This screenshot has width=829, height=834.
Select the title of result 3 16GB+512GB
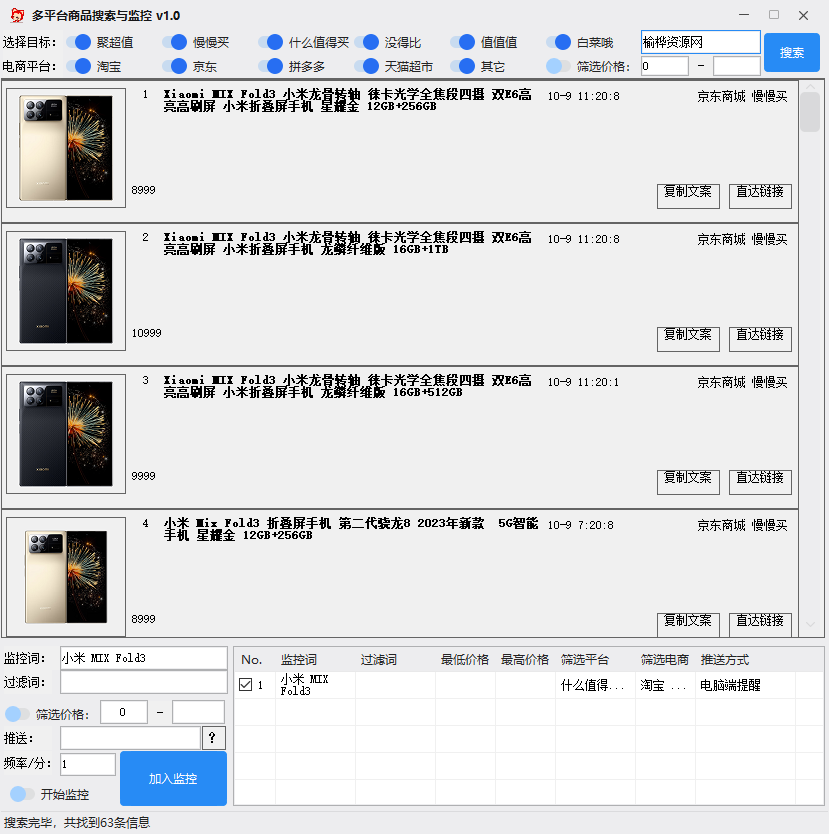pos(348,386)
